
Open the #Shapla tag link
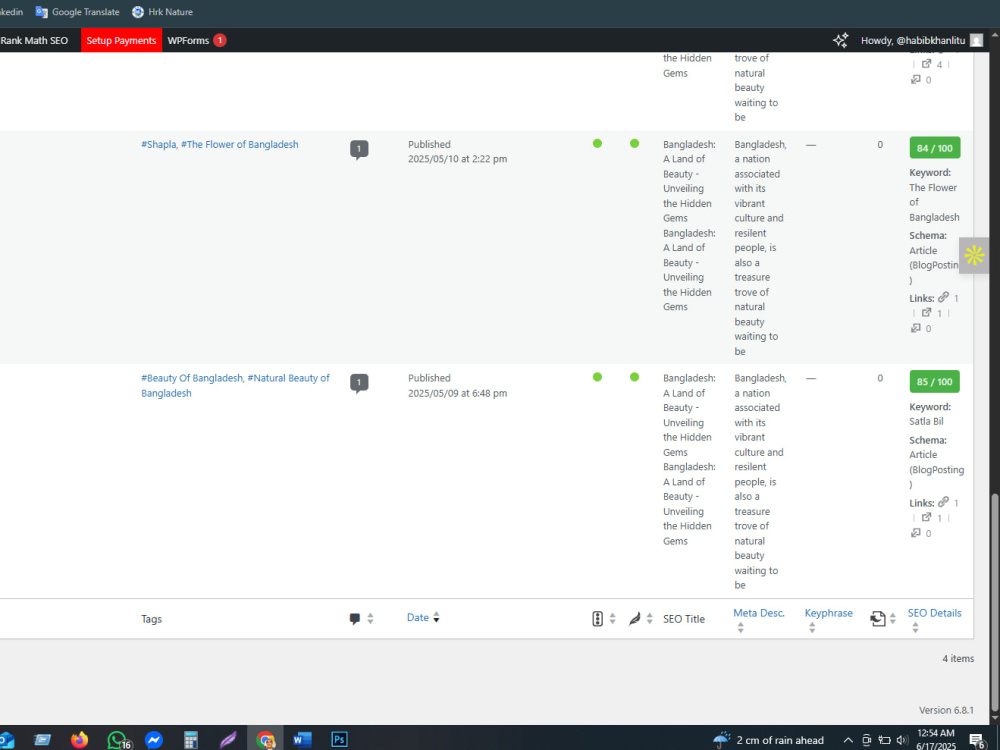click(159, 144)
